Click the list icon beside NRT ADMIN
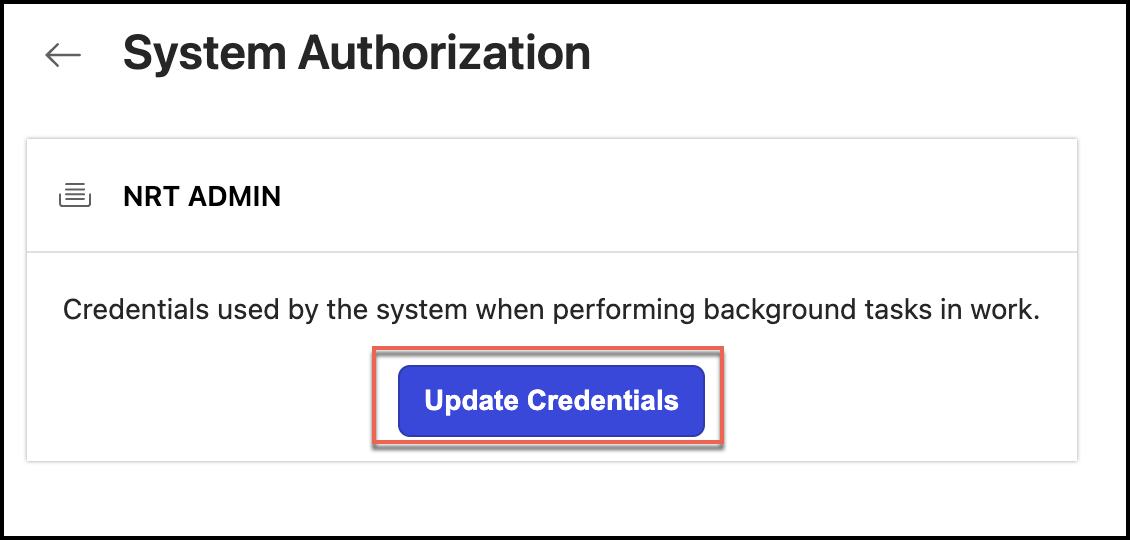 pos(75,196)
